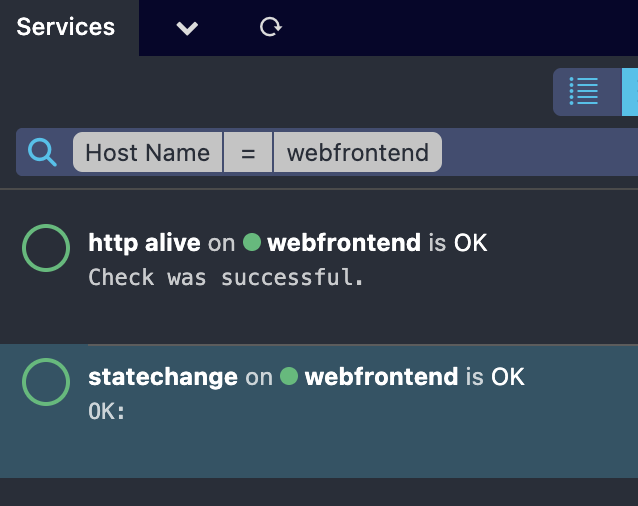Click the statechange OK state ring
Screen dimensions: 638x506
click(x=46, y=382)
